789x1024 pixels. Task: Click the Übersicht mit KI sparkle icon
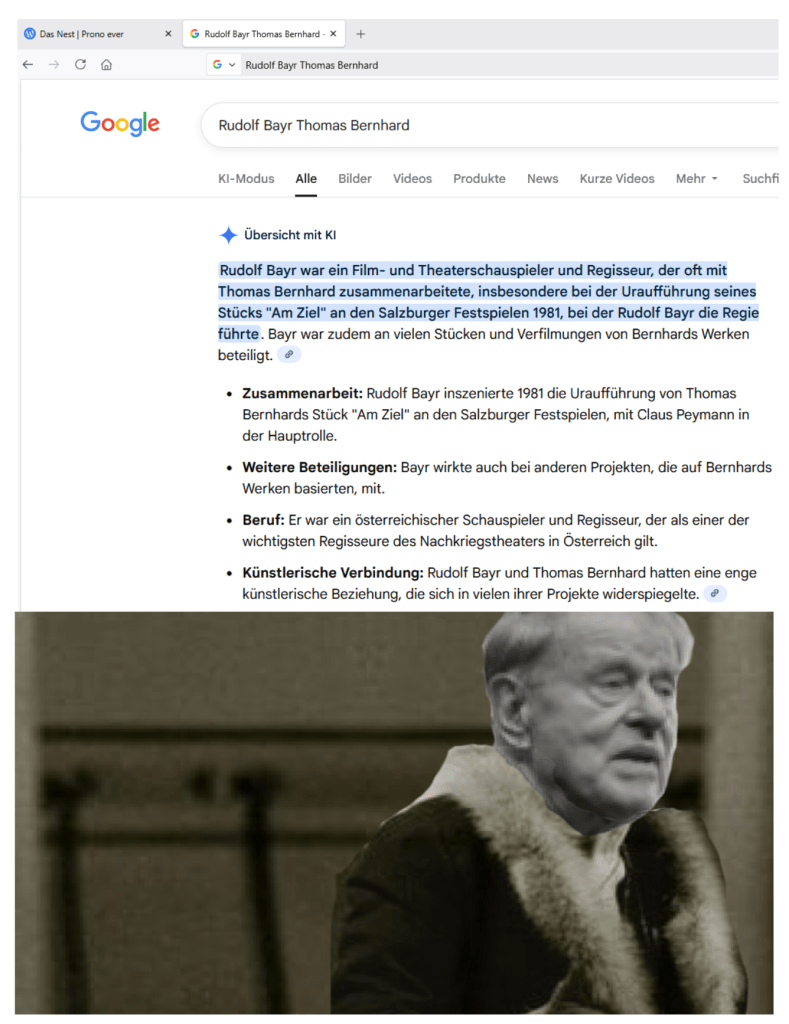[228, 235]
